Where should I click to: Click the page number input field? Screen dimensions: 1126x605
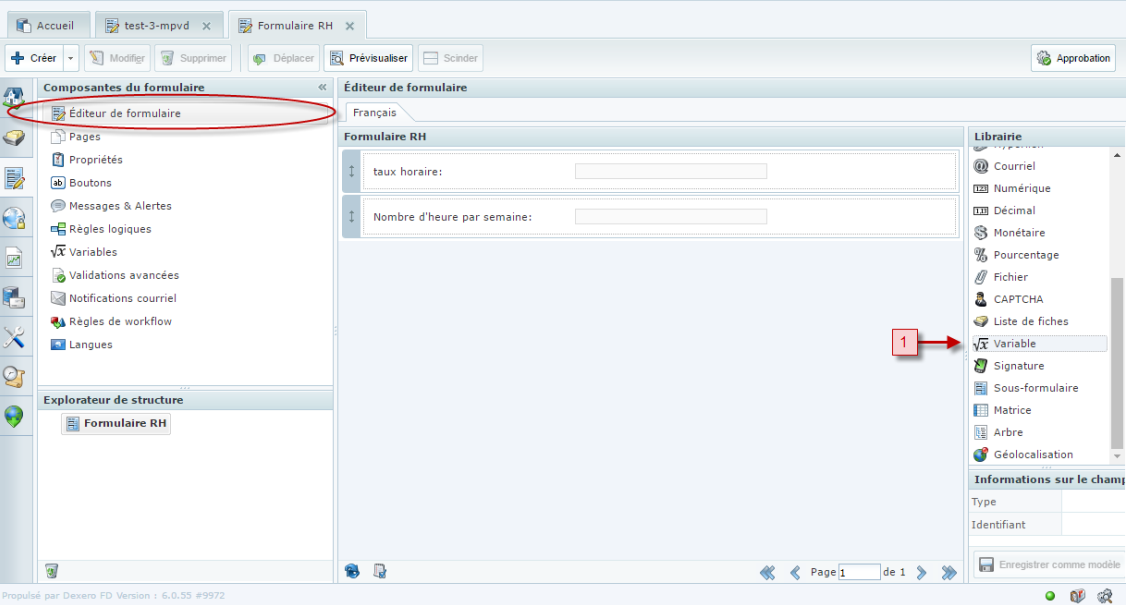pyautogui.click(x=858, y=572)
